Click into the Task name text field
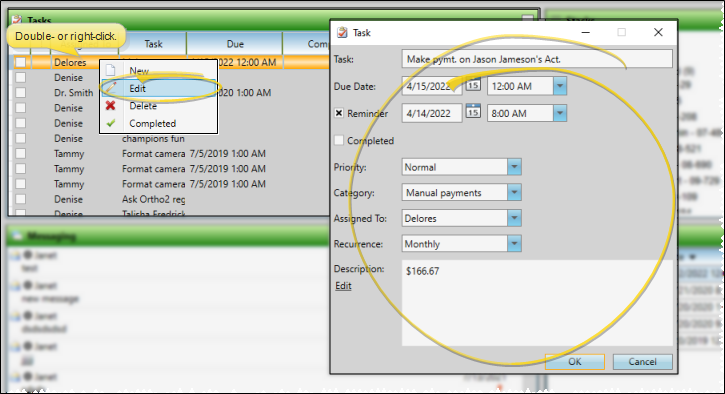 537,59
